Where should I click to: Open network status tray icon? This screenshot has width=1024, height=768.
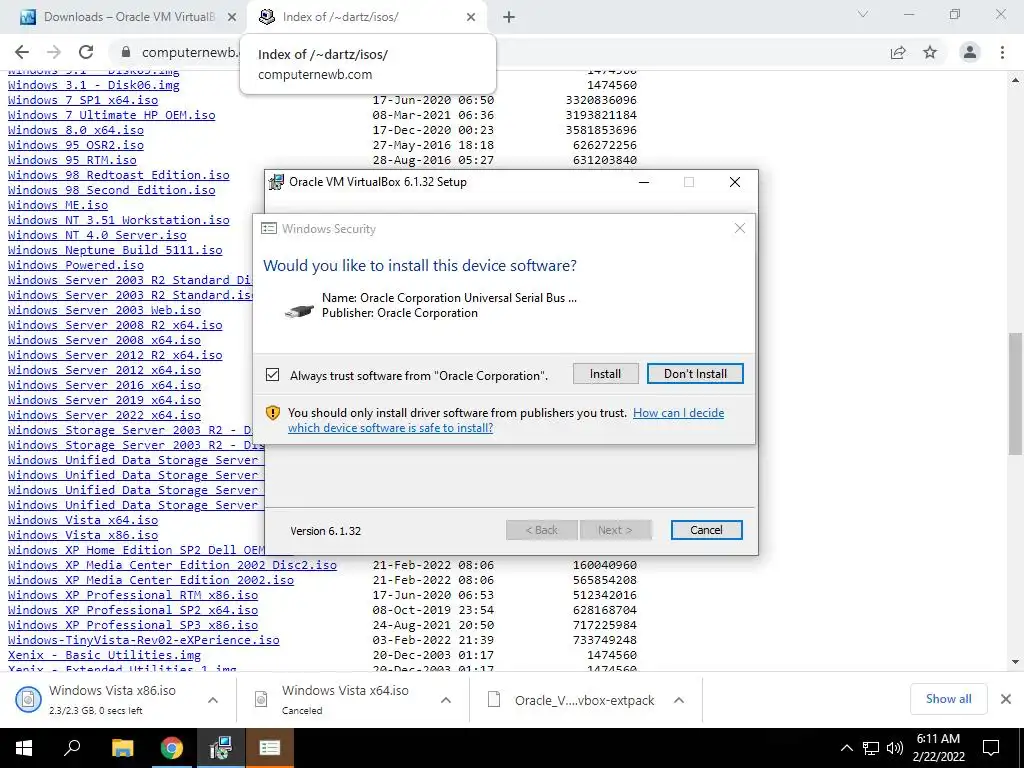[x=871, y=748]
